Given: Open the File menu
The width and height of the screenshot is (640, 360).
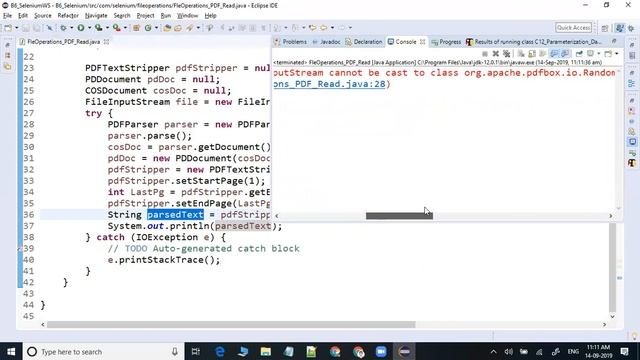Looking at the screenshot, I should click(x=7, y=16).
